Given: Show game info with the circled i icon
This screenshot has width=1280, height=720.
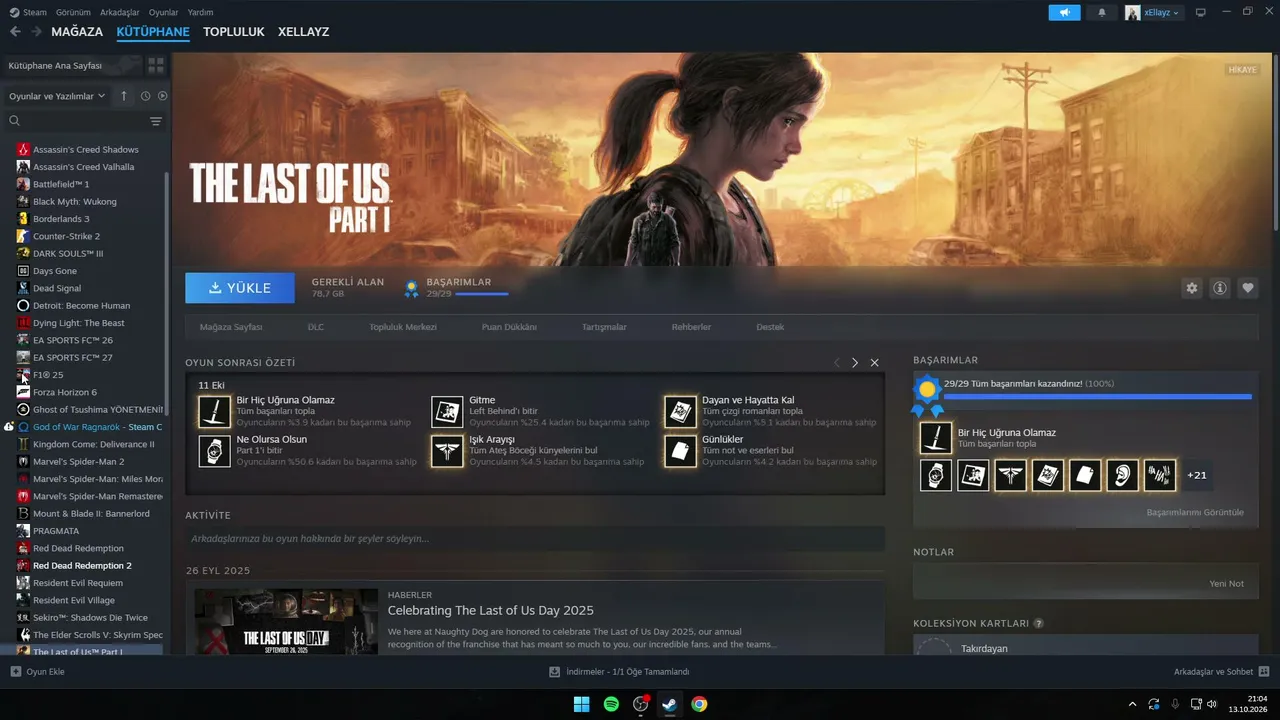Looking at the screenshot, I should pos(1220,288).
